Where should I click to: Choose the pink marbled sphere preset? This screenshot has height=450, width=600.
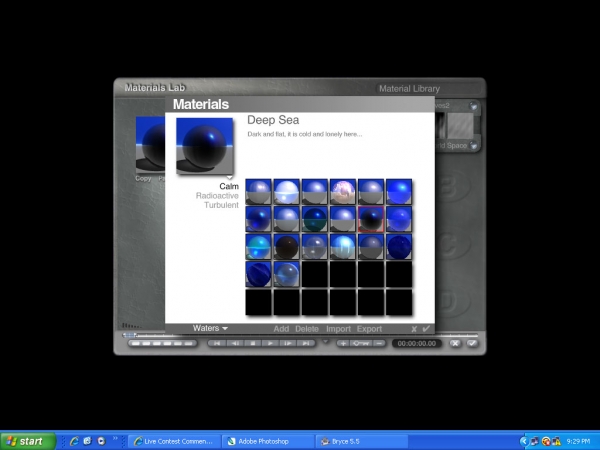(342, 192)
